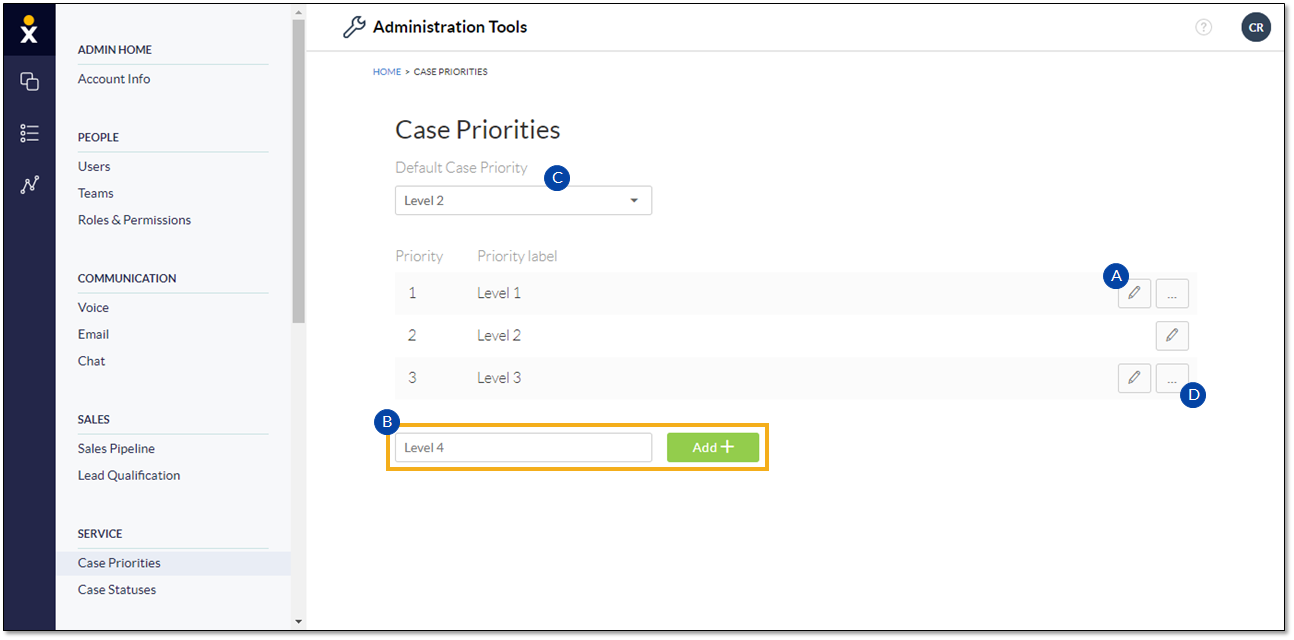Open the analytics graph sidebar icon
The width and height of the screenshot is (1294, 640).
(29, 184)
